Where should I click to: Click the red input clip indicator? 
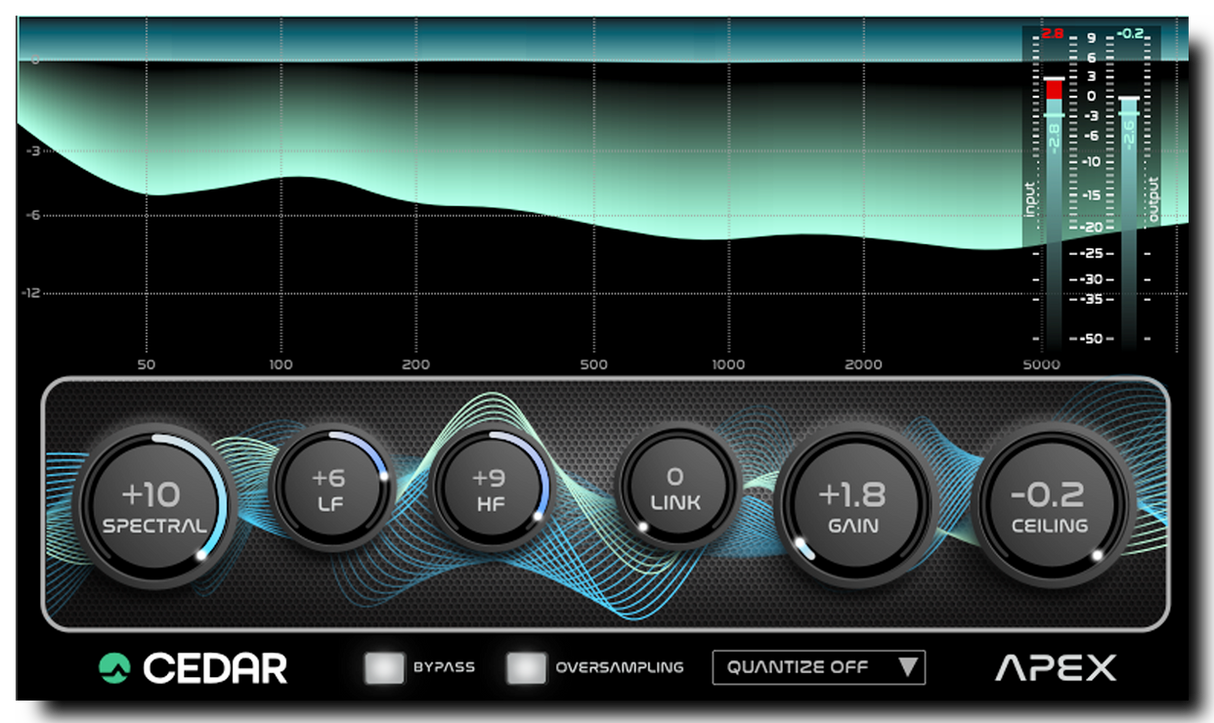(x=1054, y=89)
